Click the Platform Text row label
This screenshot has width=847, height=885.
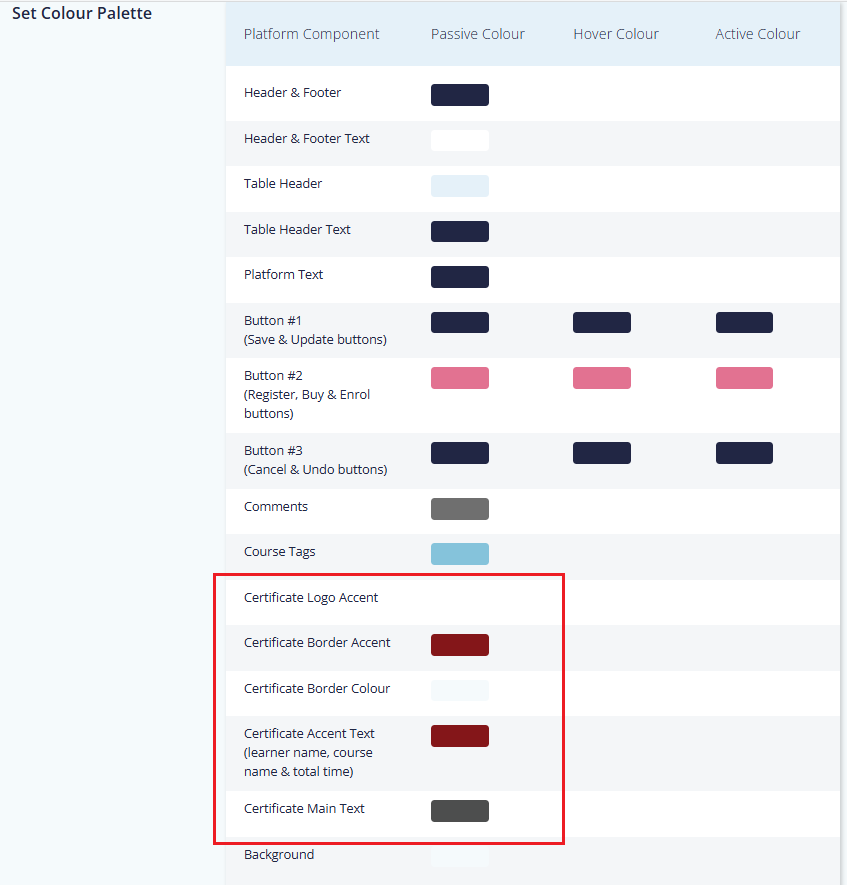coord(283,275)
